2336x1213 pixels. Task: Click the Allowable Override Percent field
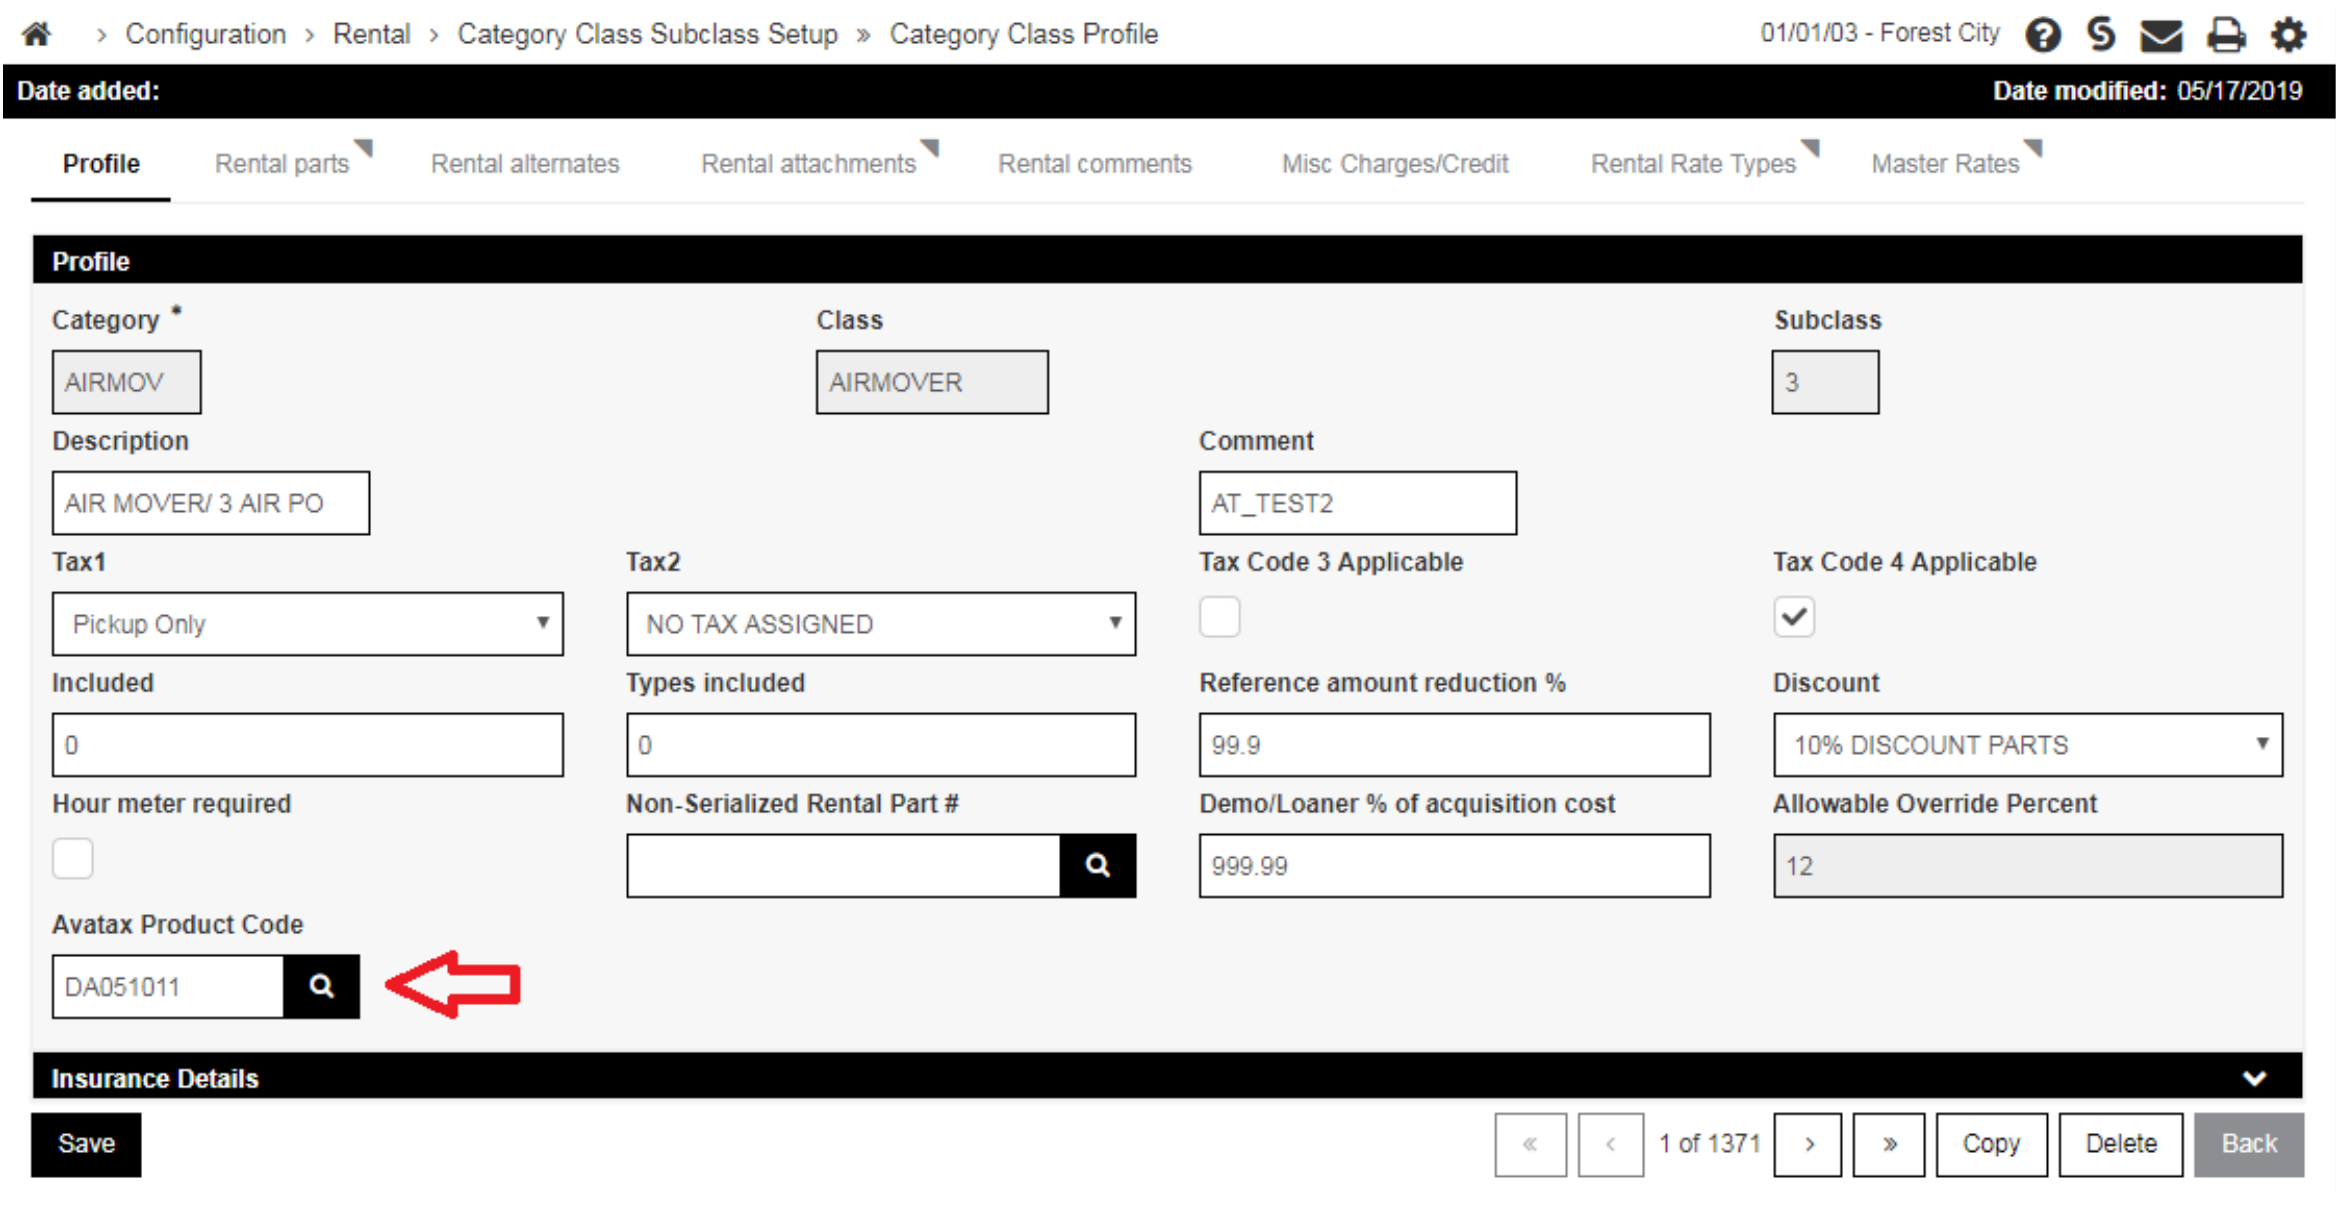click(2028, 866)
